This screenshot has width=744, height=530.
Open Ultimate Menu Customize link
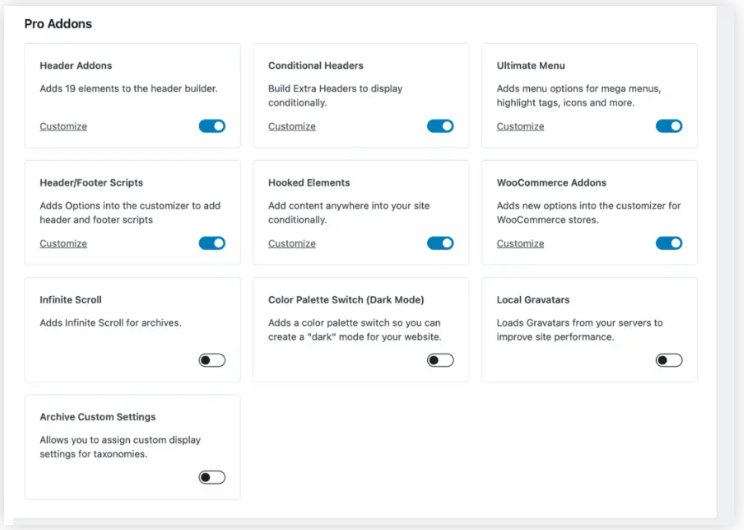point(520,127)
